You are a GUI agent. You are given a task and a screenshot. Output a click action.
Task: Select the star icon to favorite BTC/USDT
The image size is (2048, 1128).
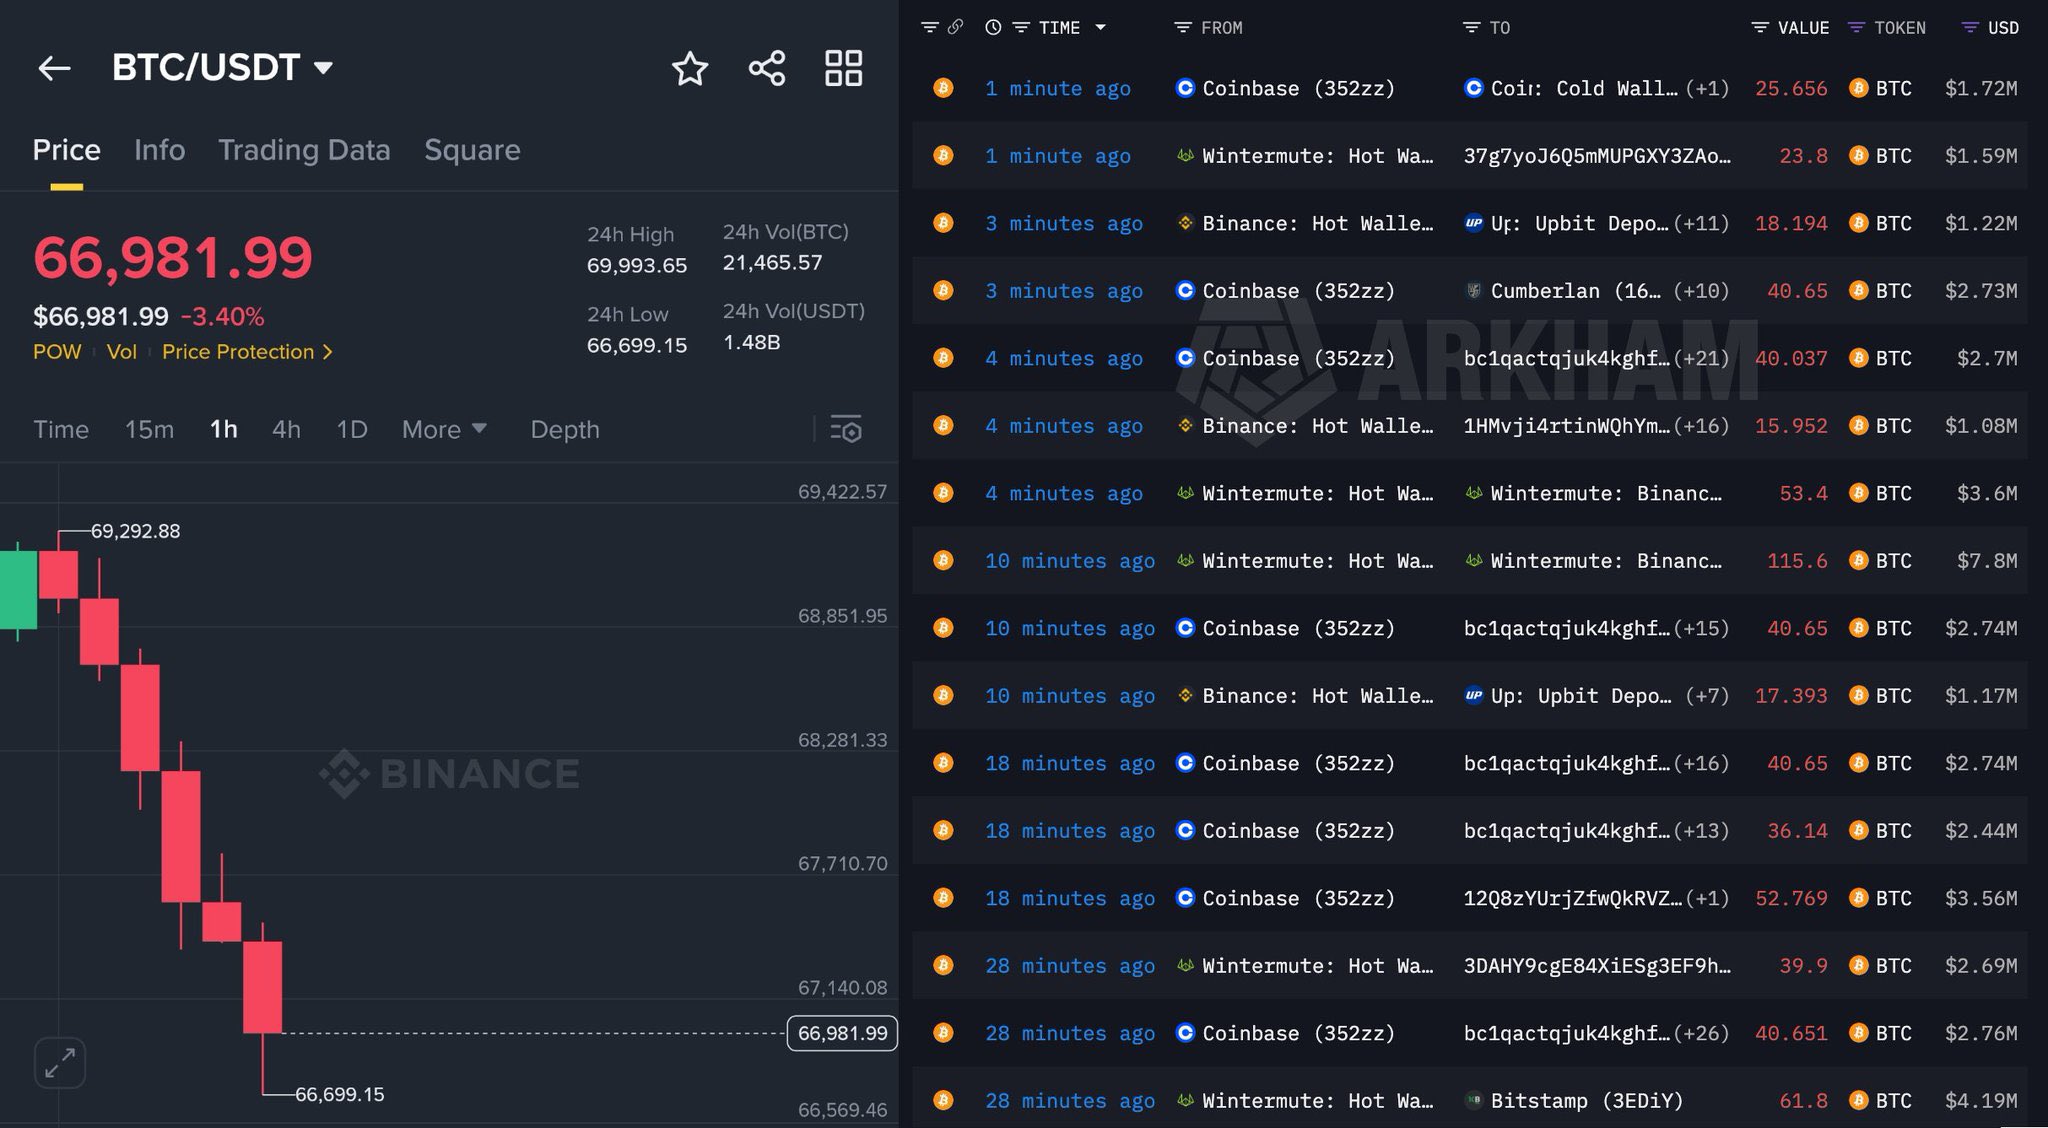(691, 69)
